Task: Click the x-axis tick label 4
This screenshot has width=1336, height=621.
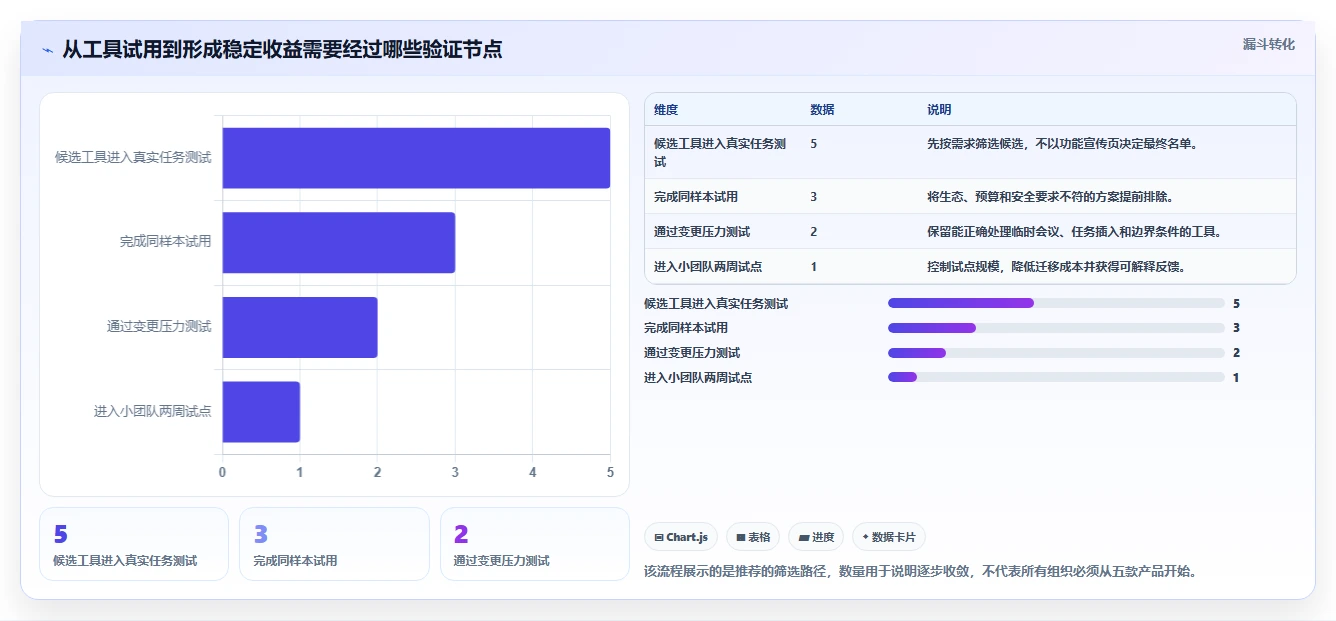Action: point(532,472)
